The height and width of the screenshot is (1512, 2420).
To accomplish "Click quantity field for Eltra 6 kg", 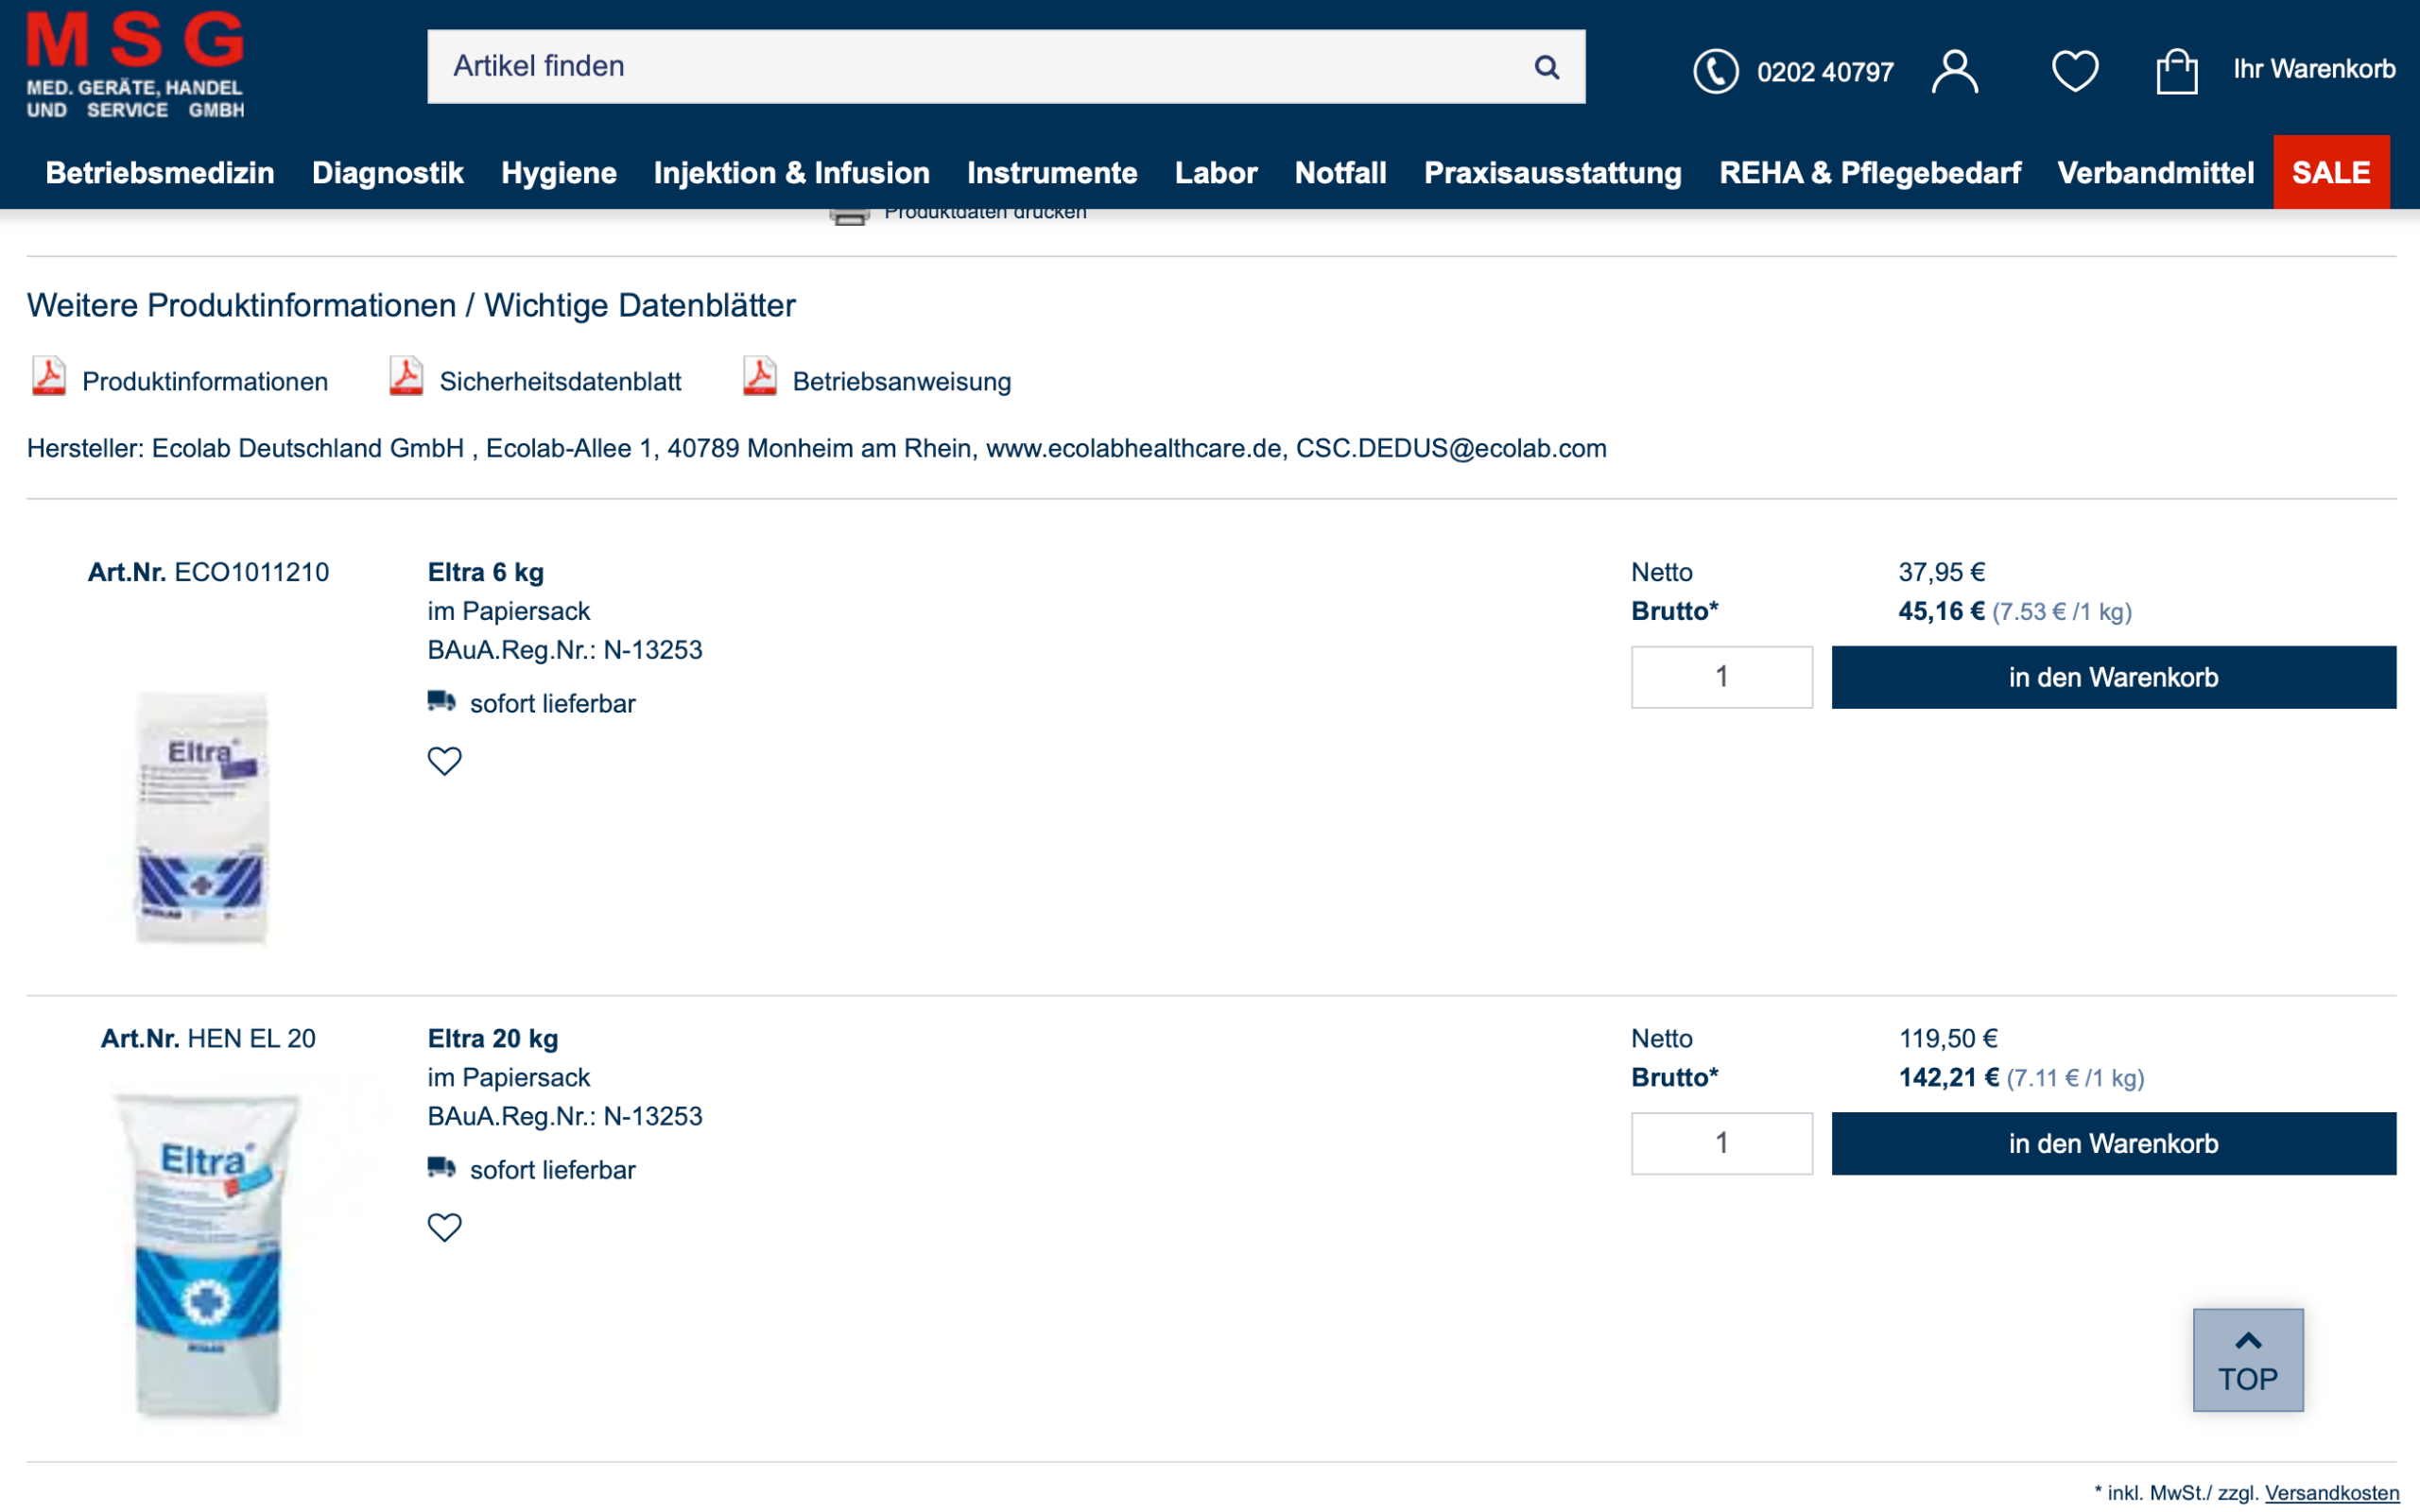I will (x=1721, y=677).
